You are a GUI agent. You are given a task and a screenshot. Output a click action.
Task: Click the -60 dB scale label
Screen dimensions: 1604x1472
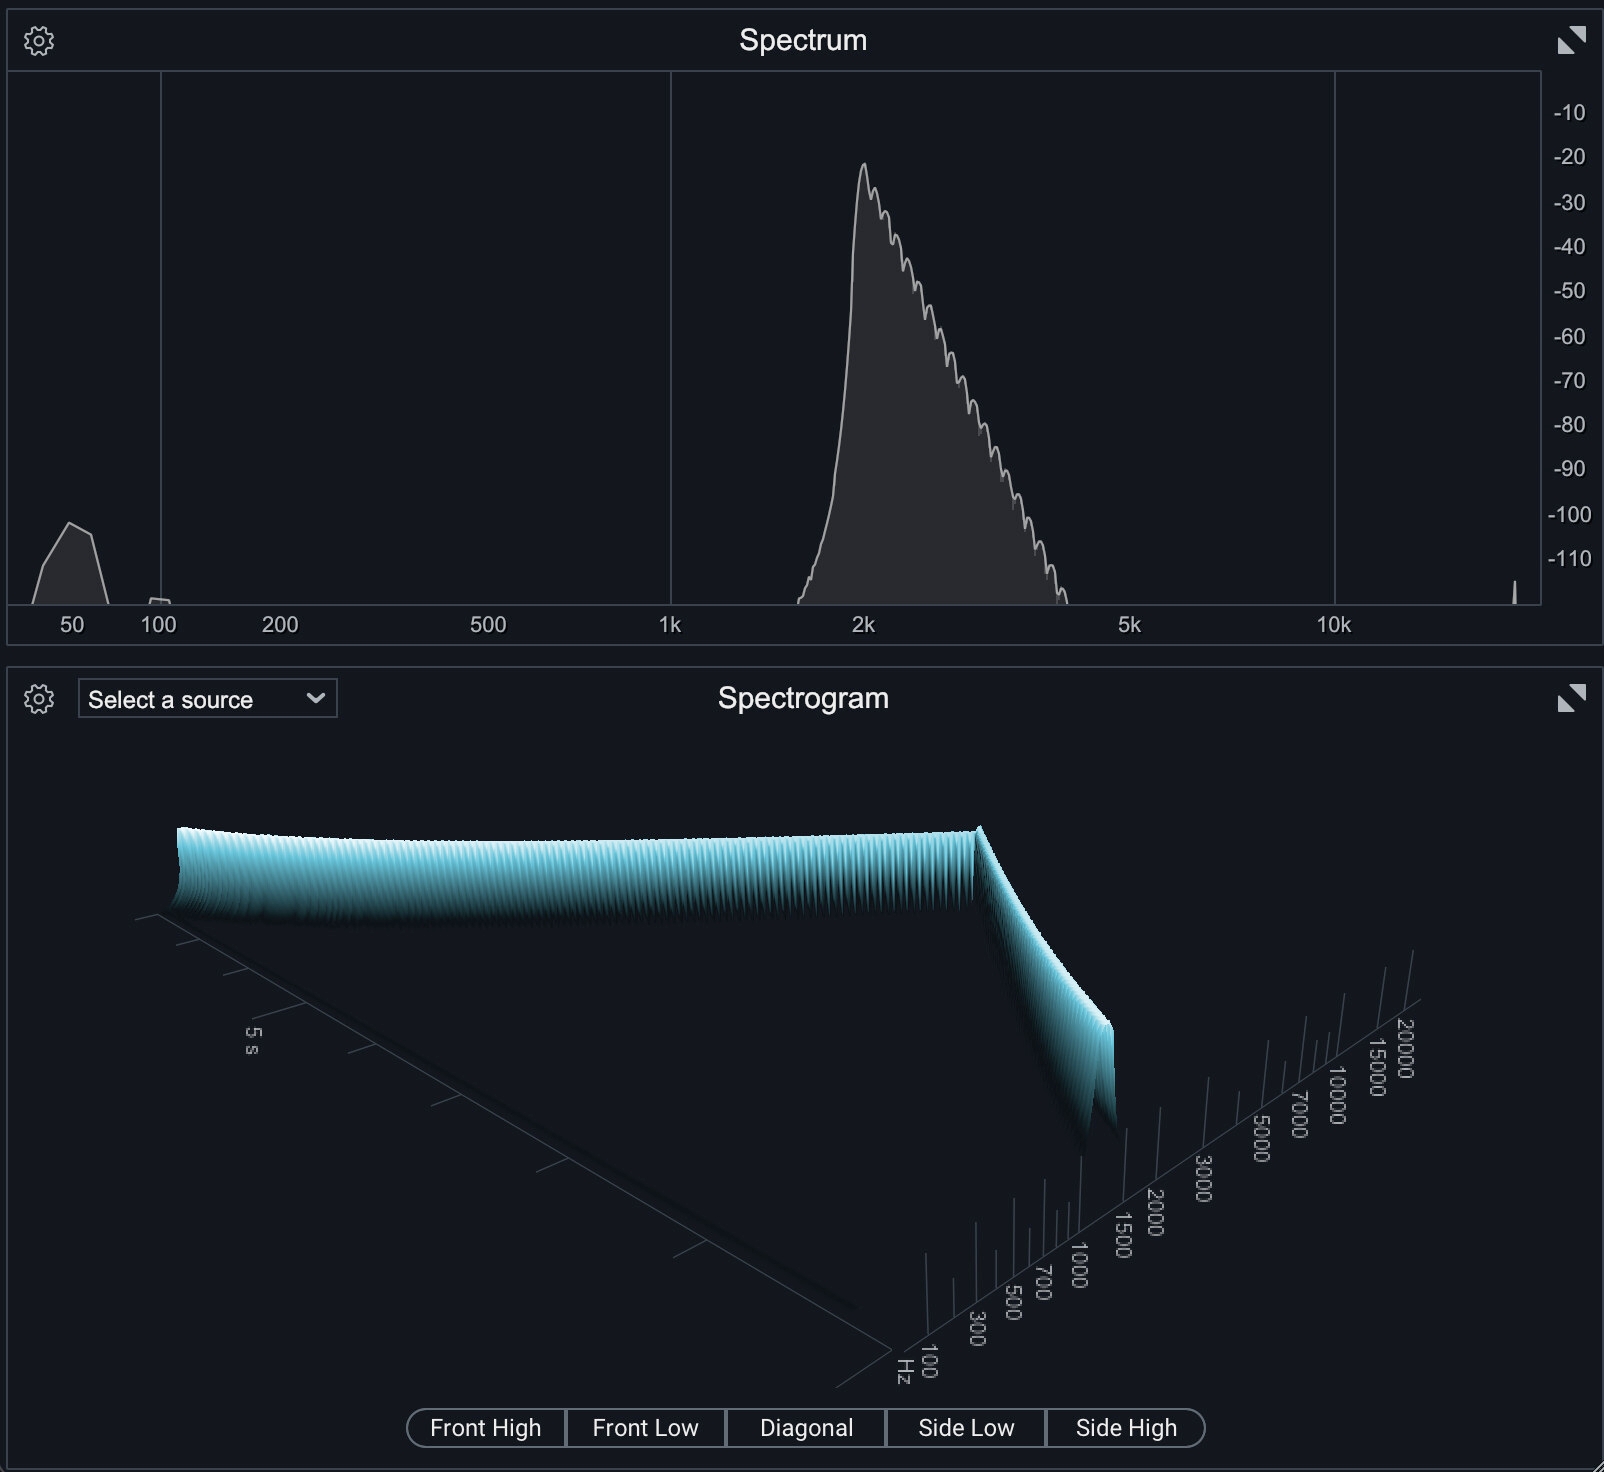coord(1569,336)
